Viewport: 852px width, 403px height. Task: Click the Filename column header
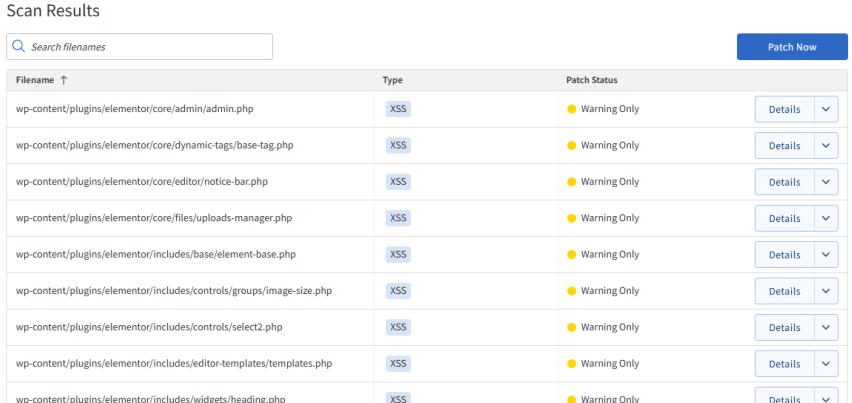click(35, 80)
